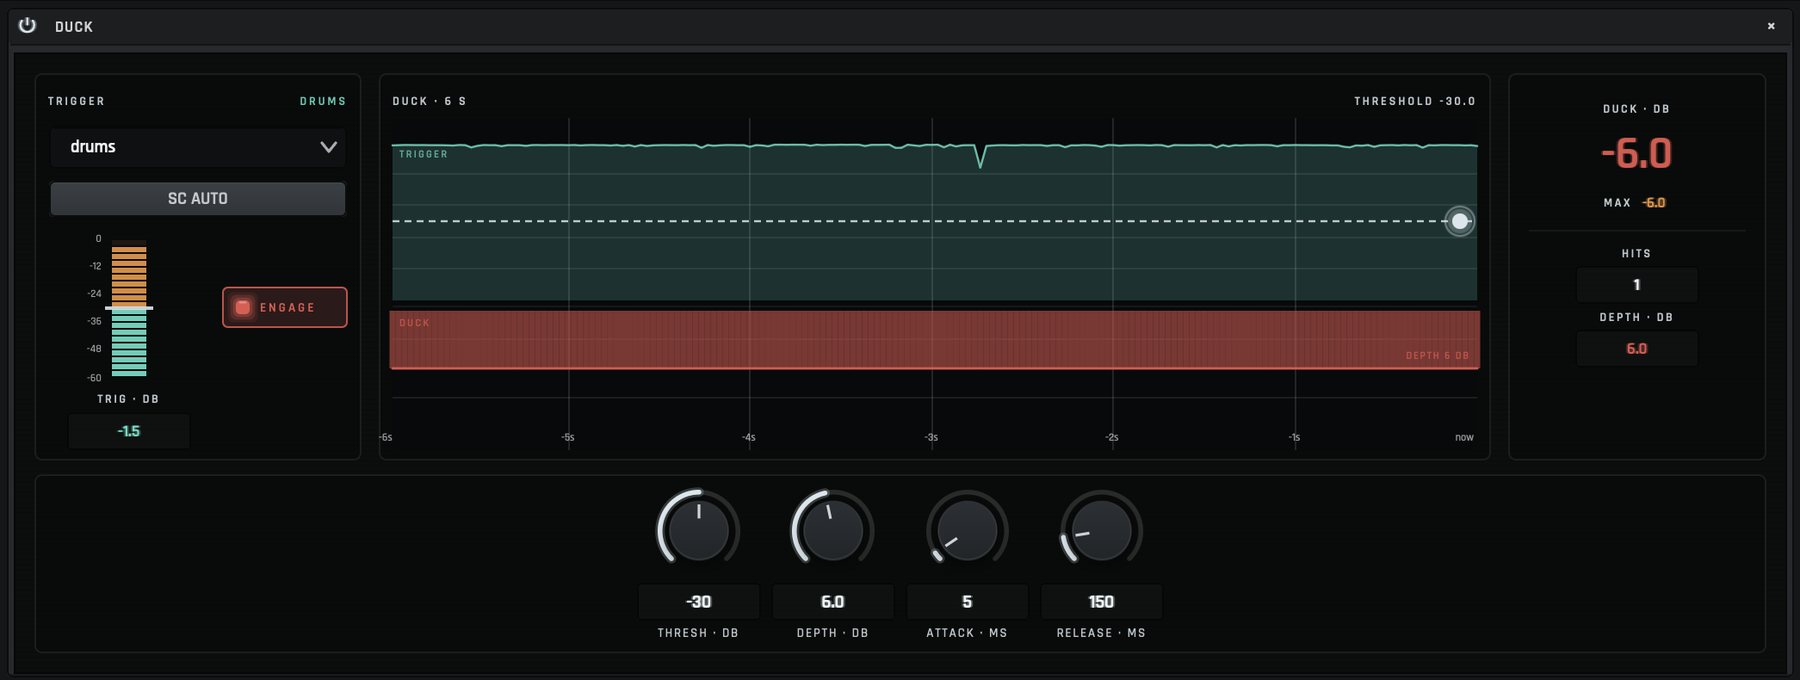Click the dropdown chevron next to drums

pos(328,147)
